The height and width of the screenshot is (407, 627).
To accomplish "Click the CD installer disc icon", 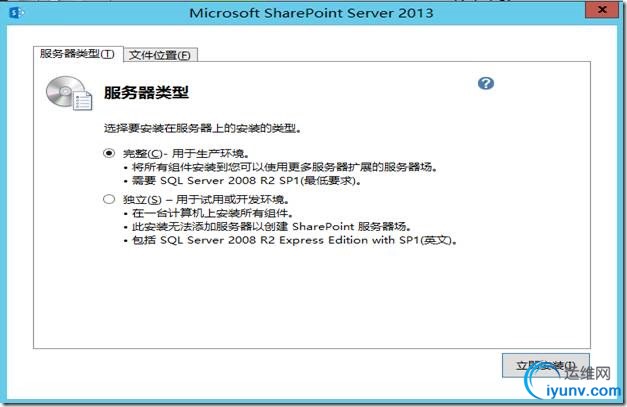I will 69,93.
